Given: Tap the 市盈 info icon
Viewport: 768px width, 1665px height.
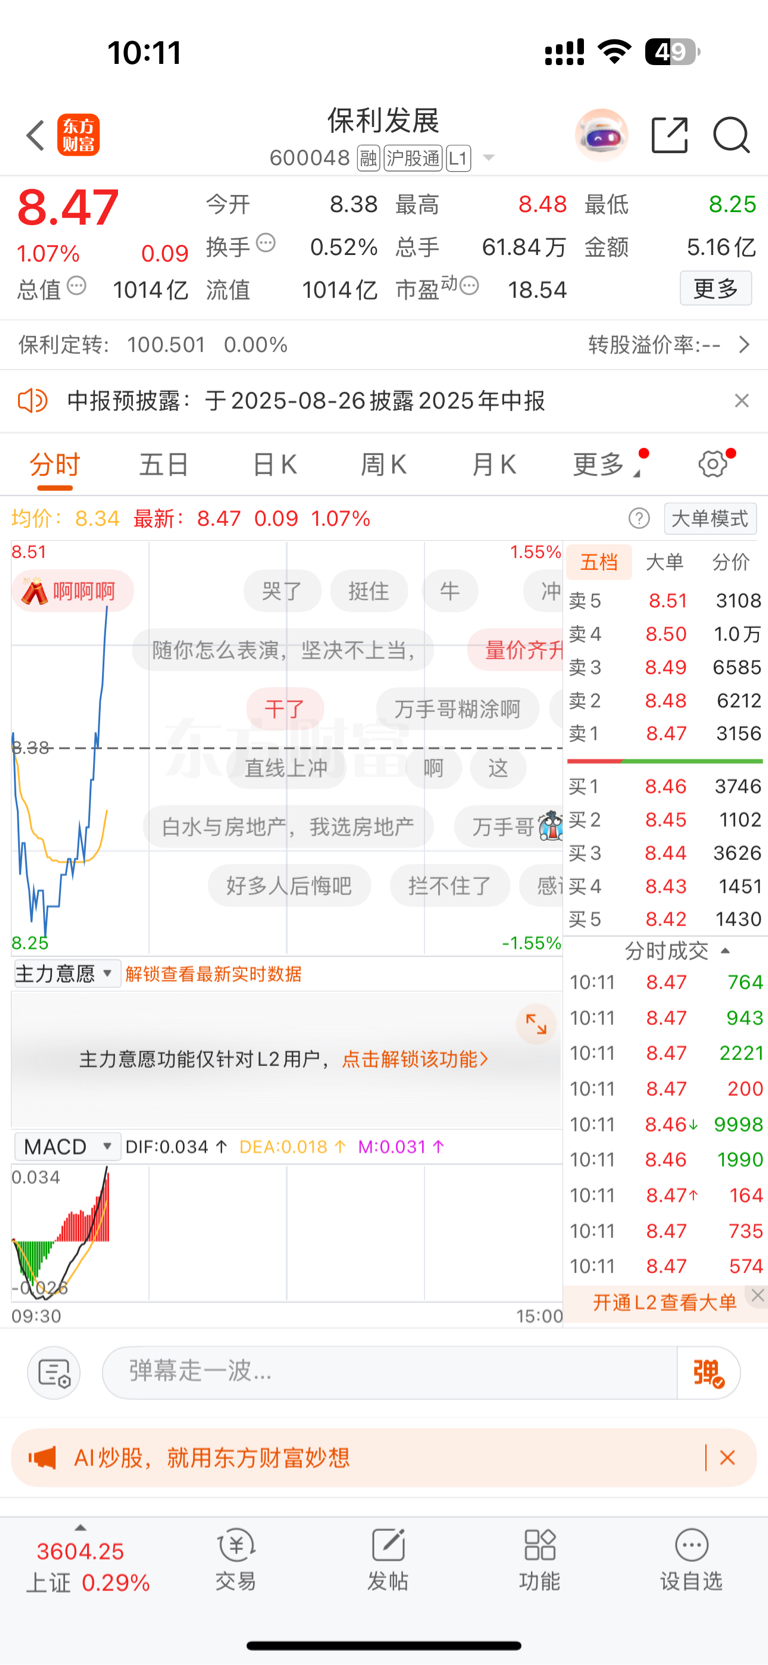Looking at the screenshot, I should [469, 286].
